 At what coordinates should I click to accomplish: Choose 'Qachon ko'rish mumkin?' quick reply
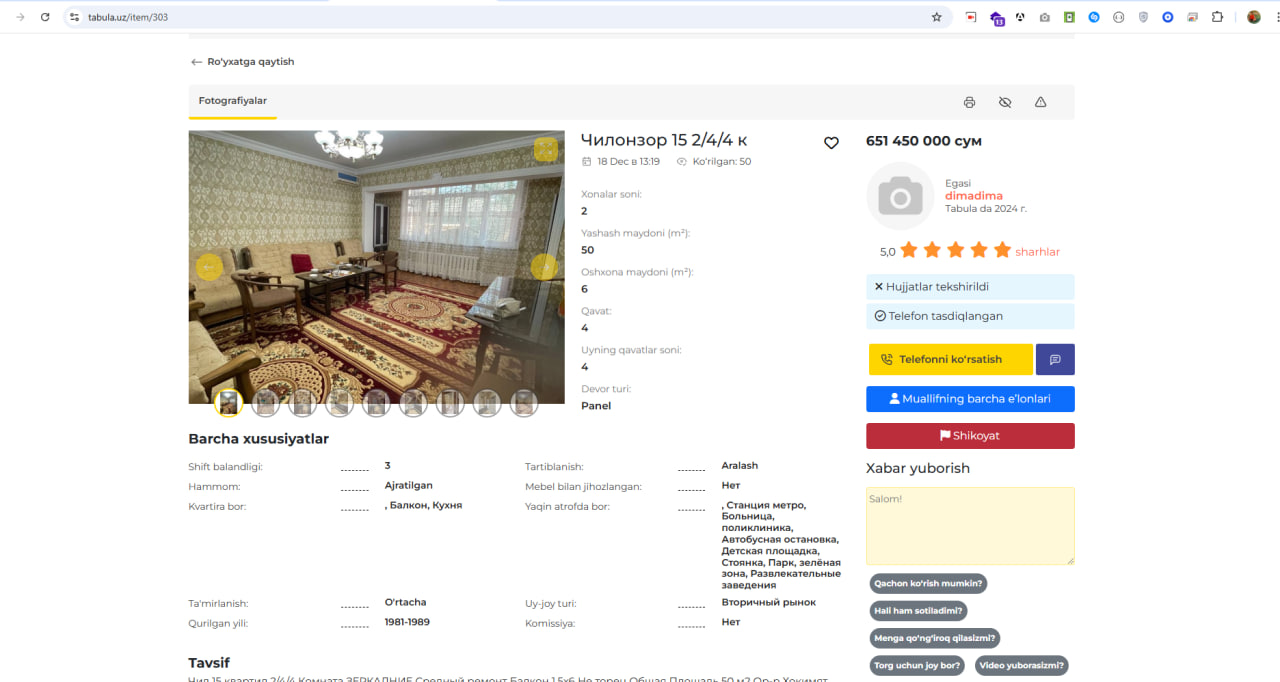pos(928,583)
